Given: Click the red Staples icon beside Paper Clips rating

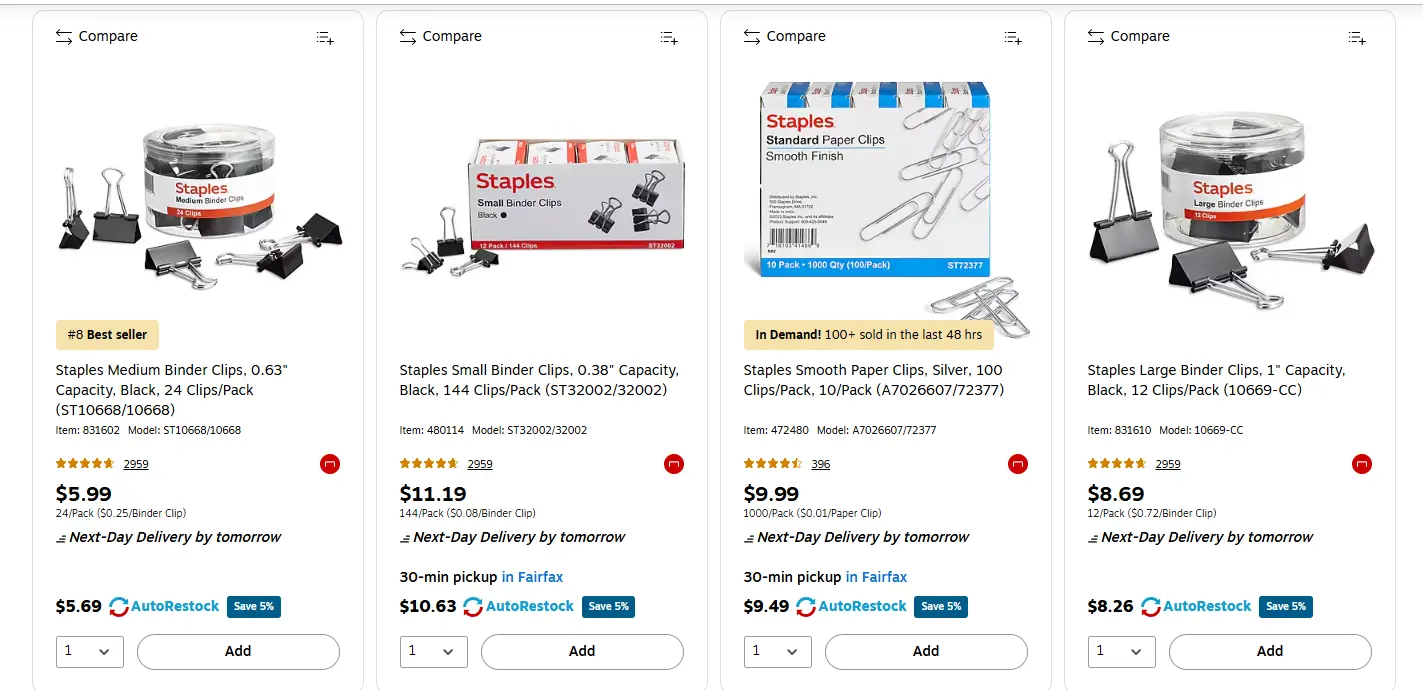Looking at the screenshot, I should point(1018,463).
